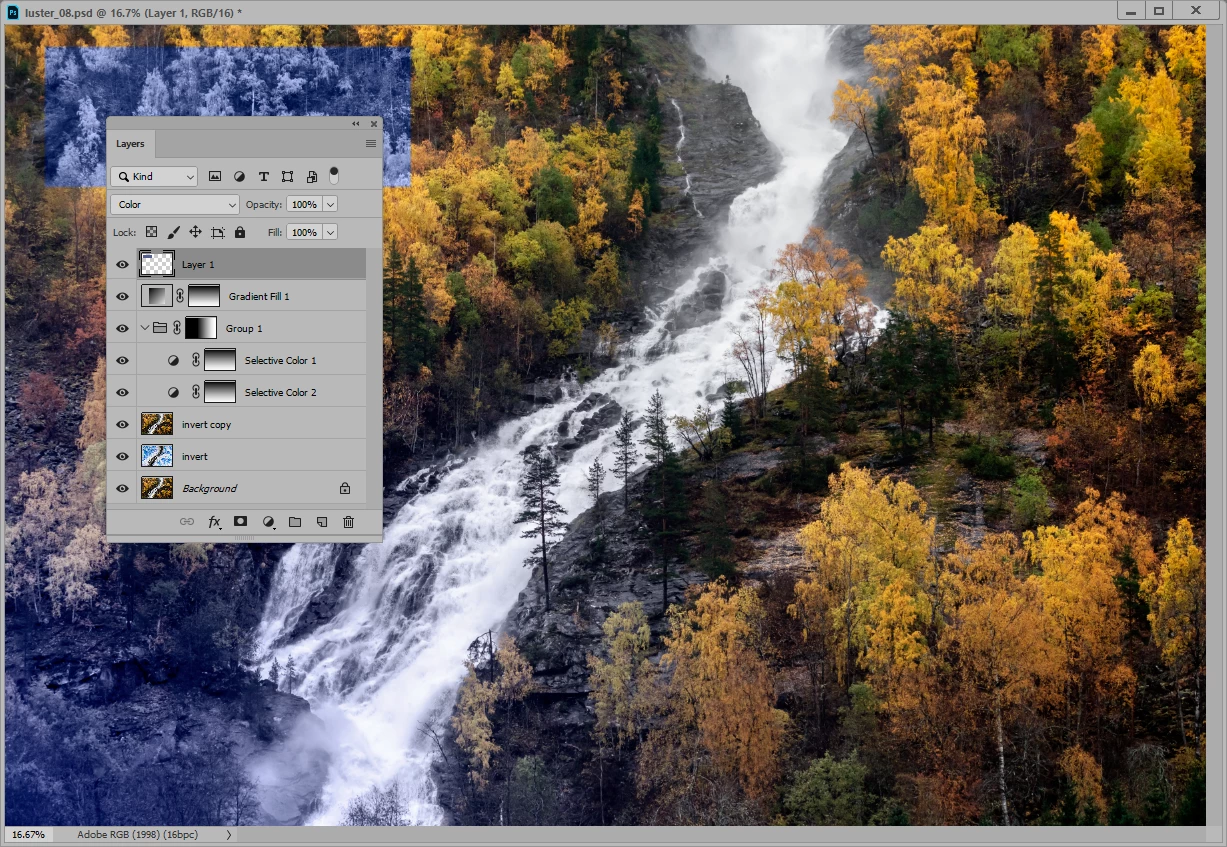Filter layers by smart objects icon

(312, 176)
